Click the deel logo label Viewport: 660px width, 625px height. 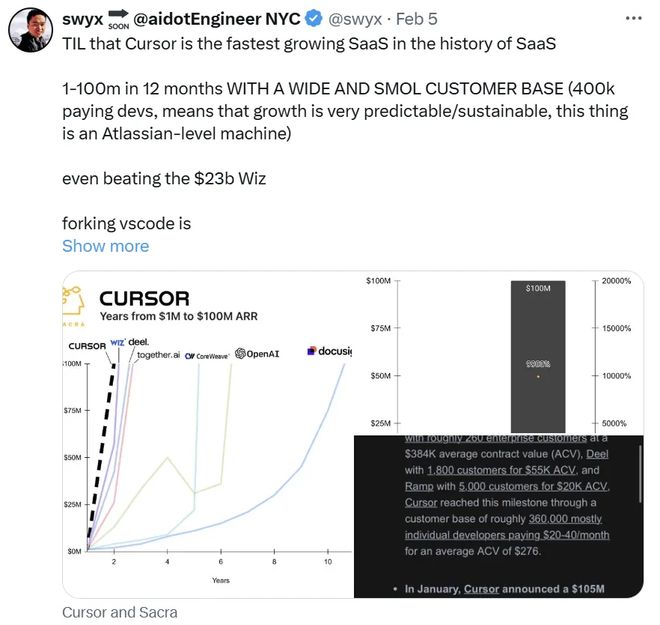tap(138, 342)
